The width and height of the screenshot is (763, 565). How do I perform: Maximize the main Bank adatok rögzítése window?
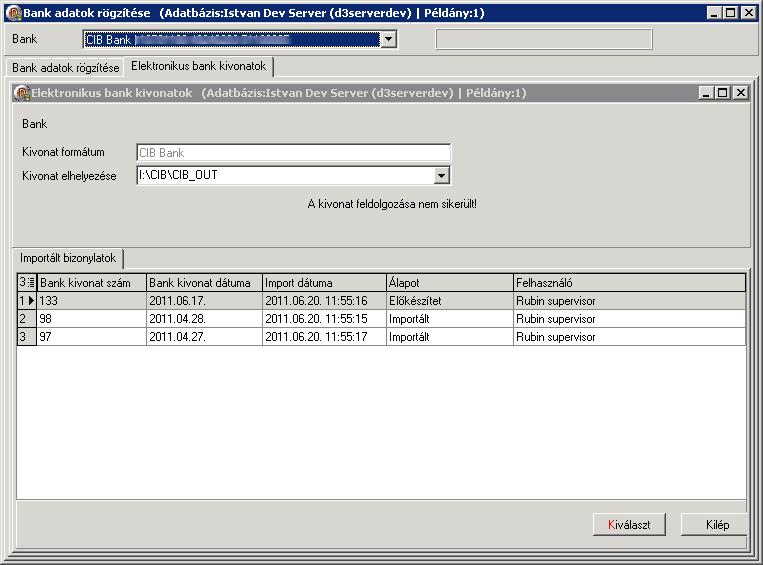click(730, 13)
